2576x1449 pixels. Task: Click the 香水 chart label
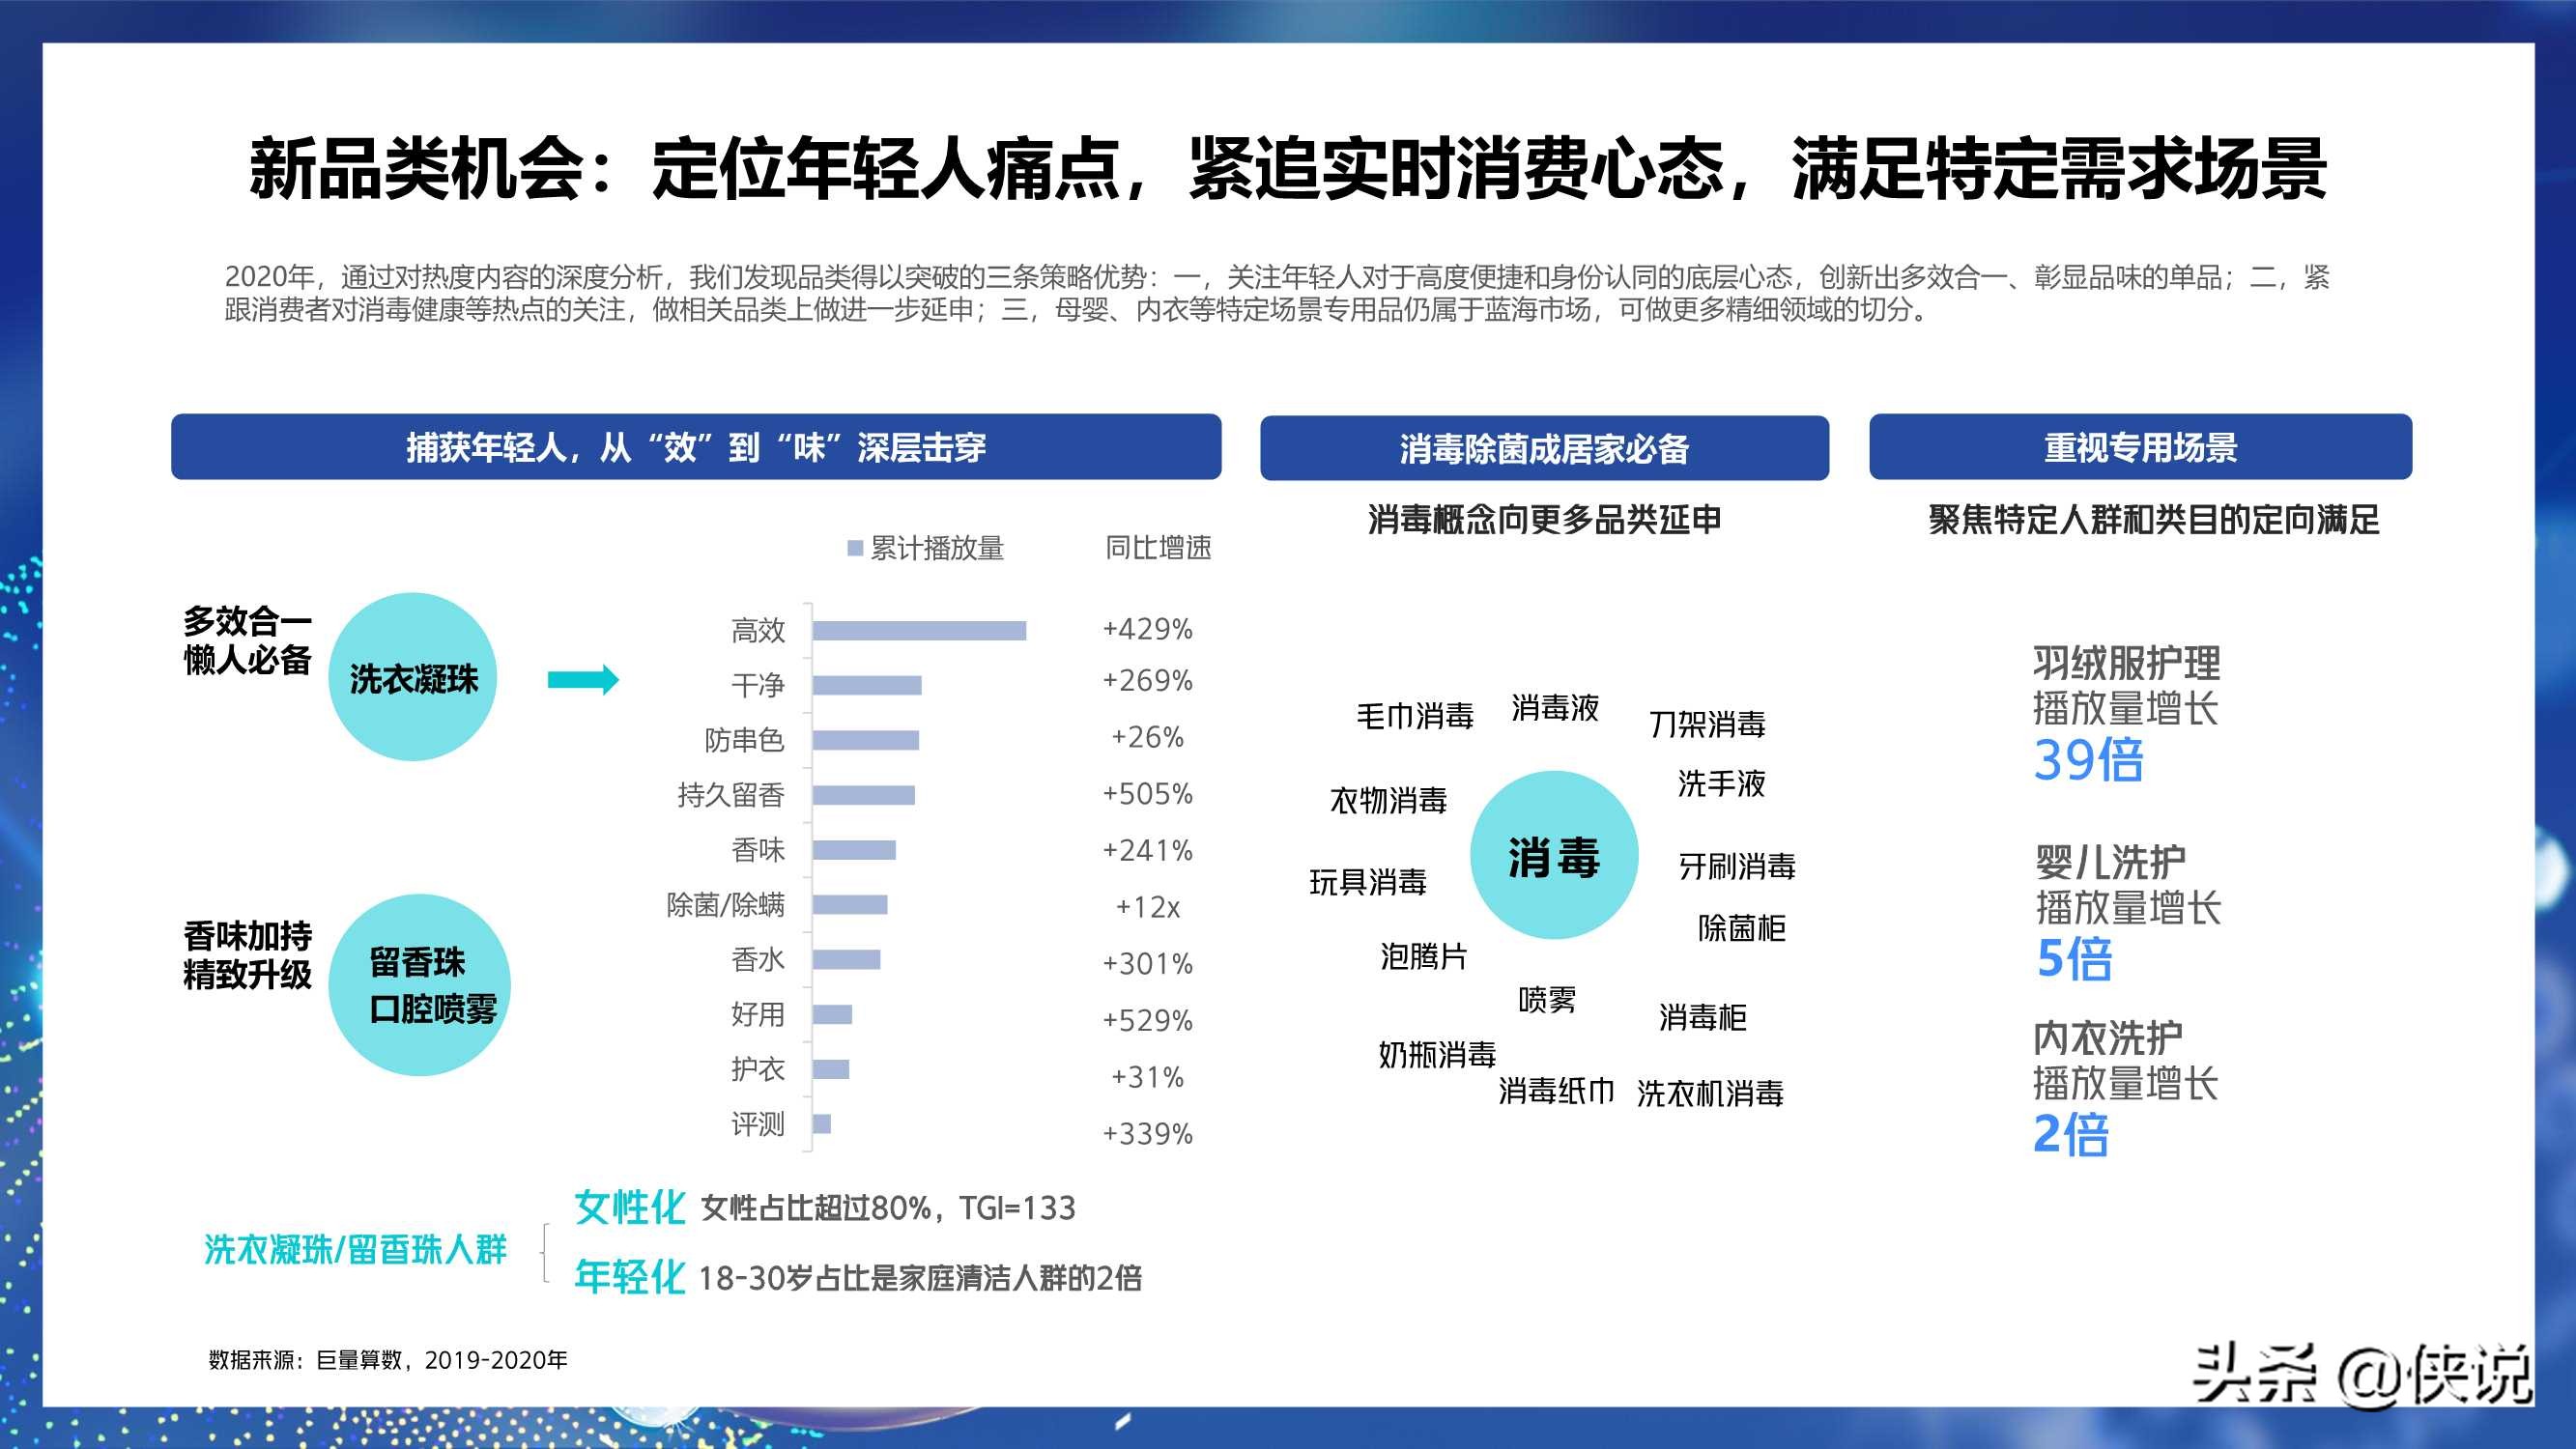pyautogui.click(x=758, y=960)
